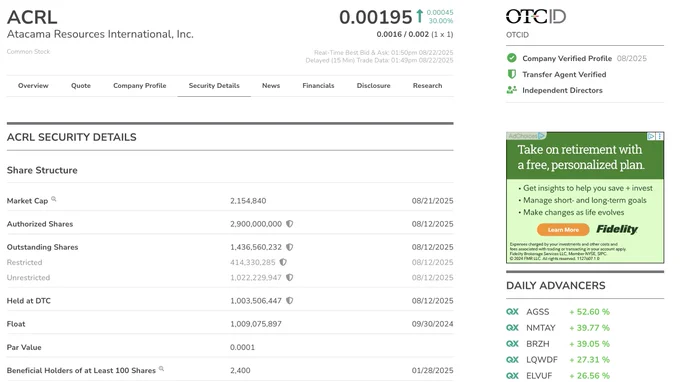Click the Float date 09/30/2024
The height and width of the screenshot is (382, 680).
click(432, 324)
